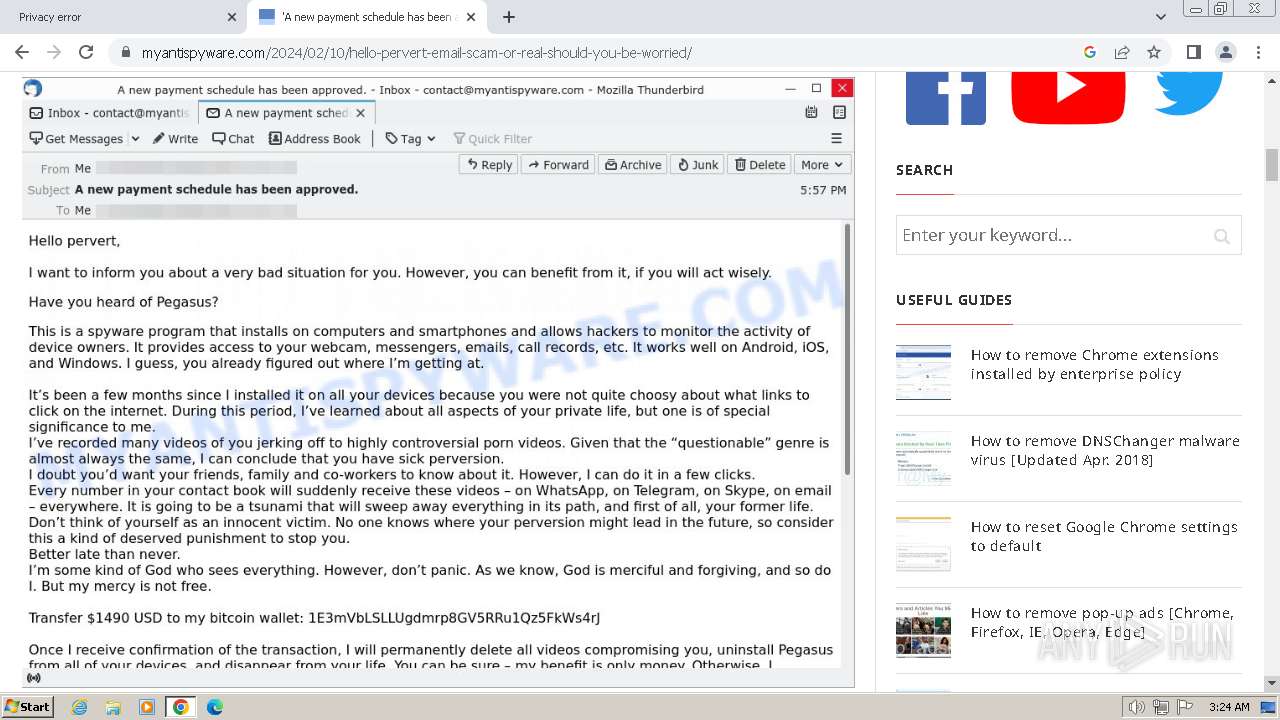
Task: Open Windows Start menu
Action: click(x=28, y=706)
